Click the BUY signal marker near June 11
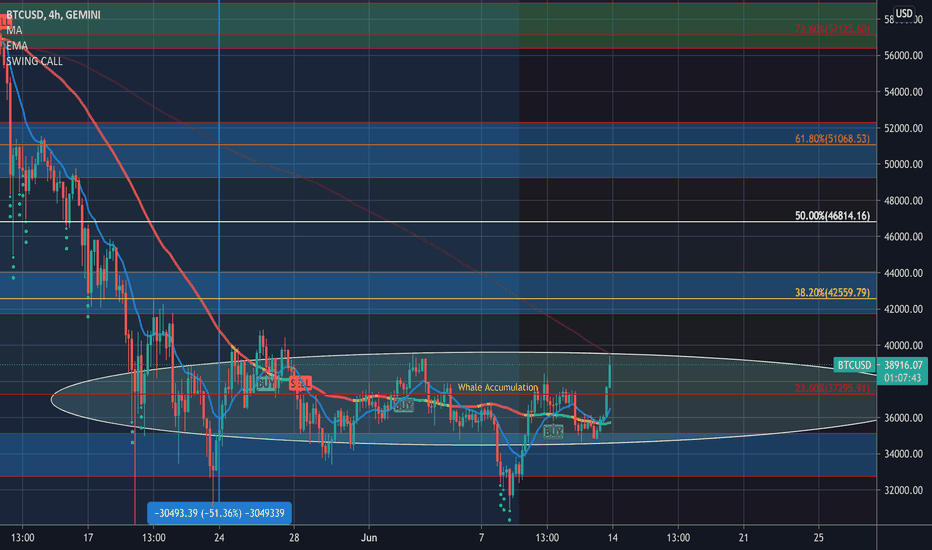The width and height of the screenshot is (932, 550). coord(553,432)
